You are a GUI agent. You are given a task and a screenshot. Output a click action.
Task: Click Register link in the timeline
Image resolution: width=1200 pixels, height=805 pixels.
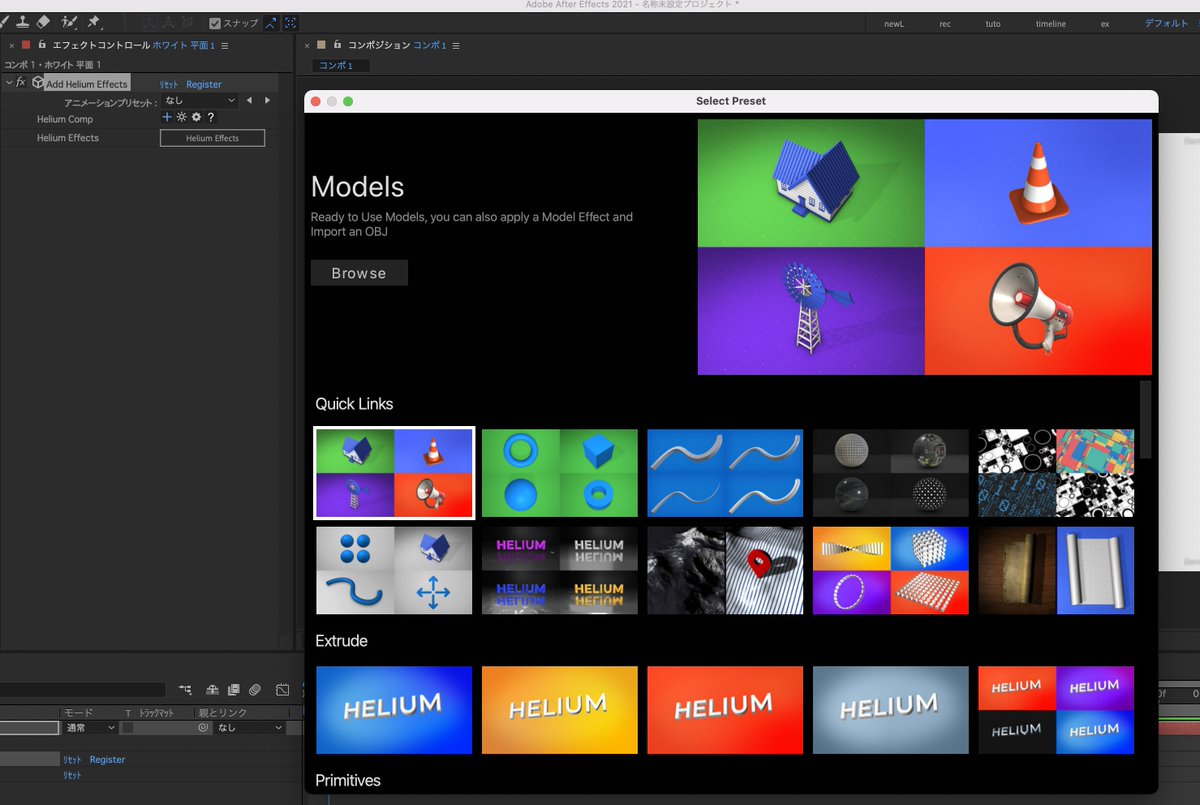107,759
